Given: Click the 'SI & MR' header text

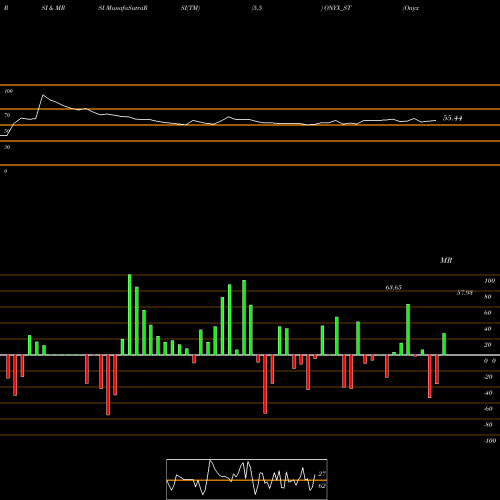Looking at the screenshot, I should 53,8.
